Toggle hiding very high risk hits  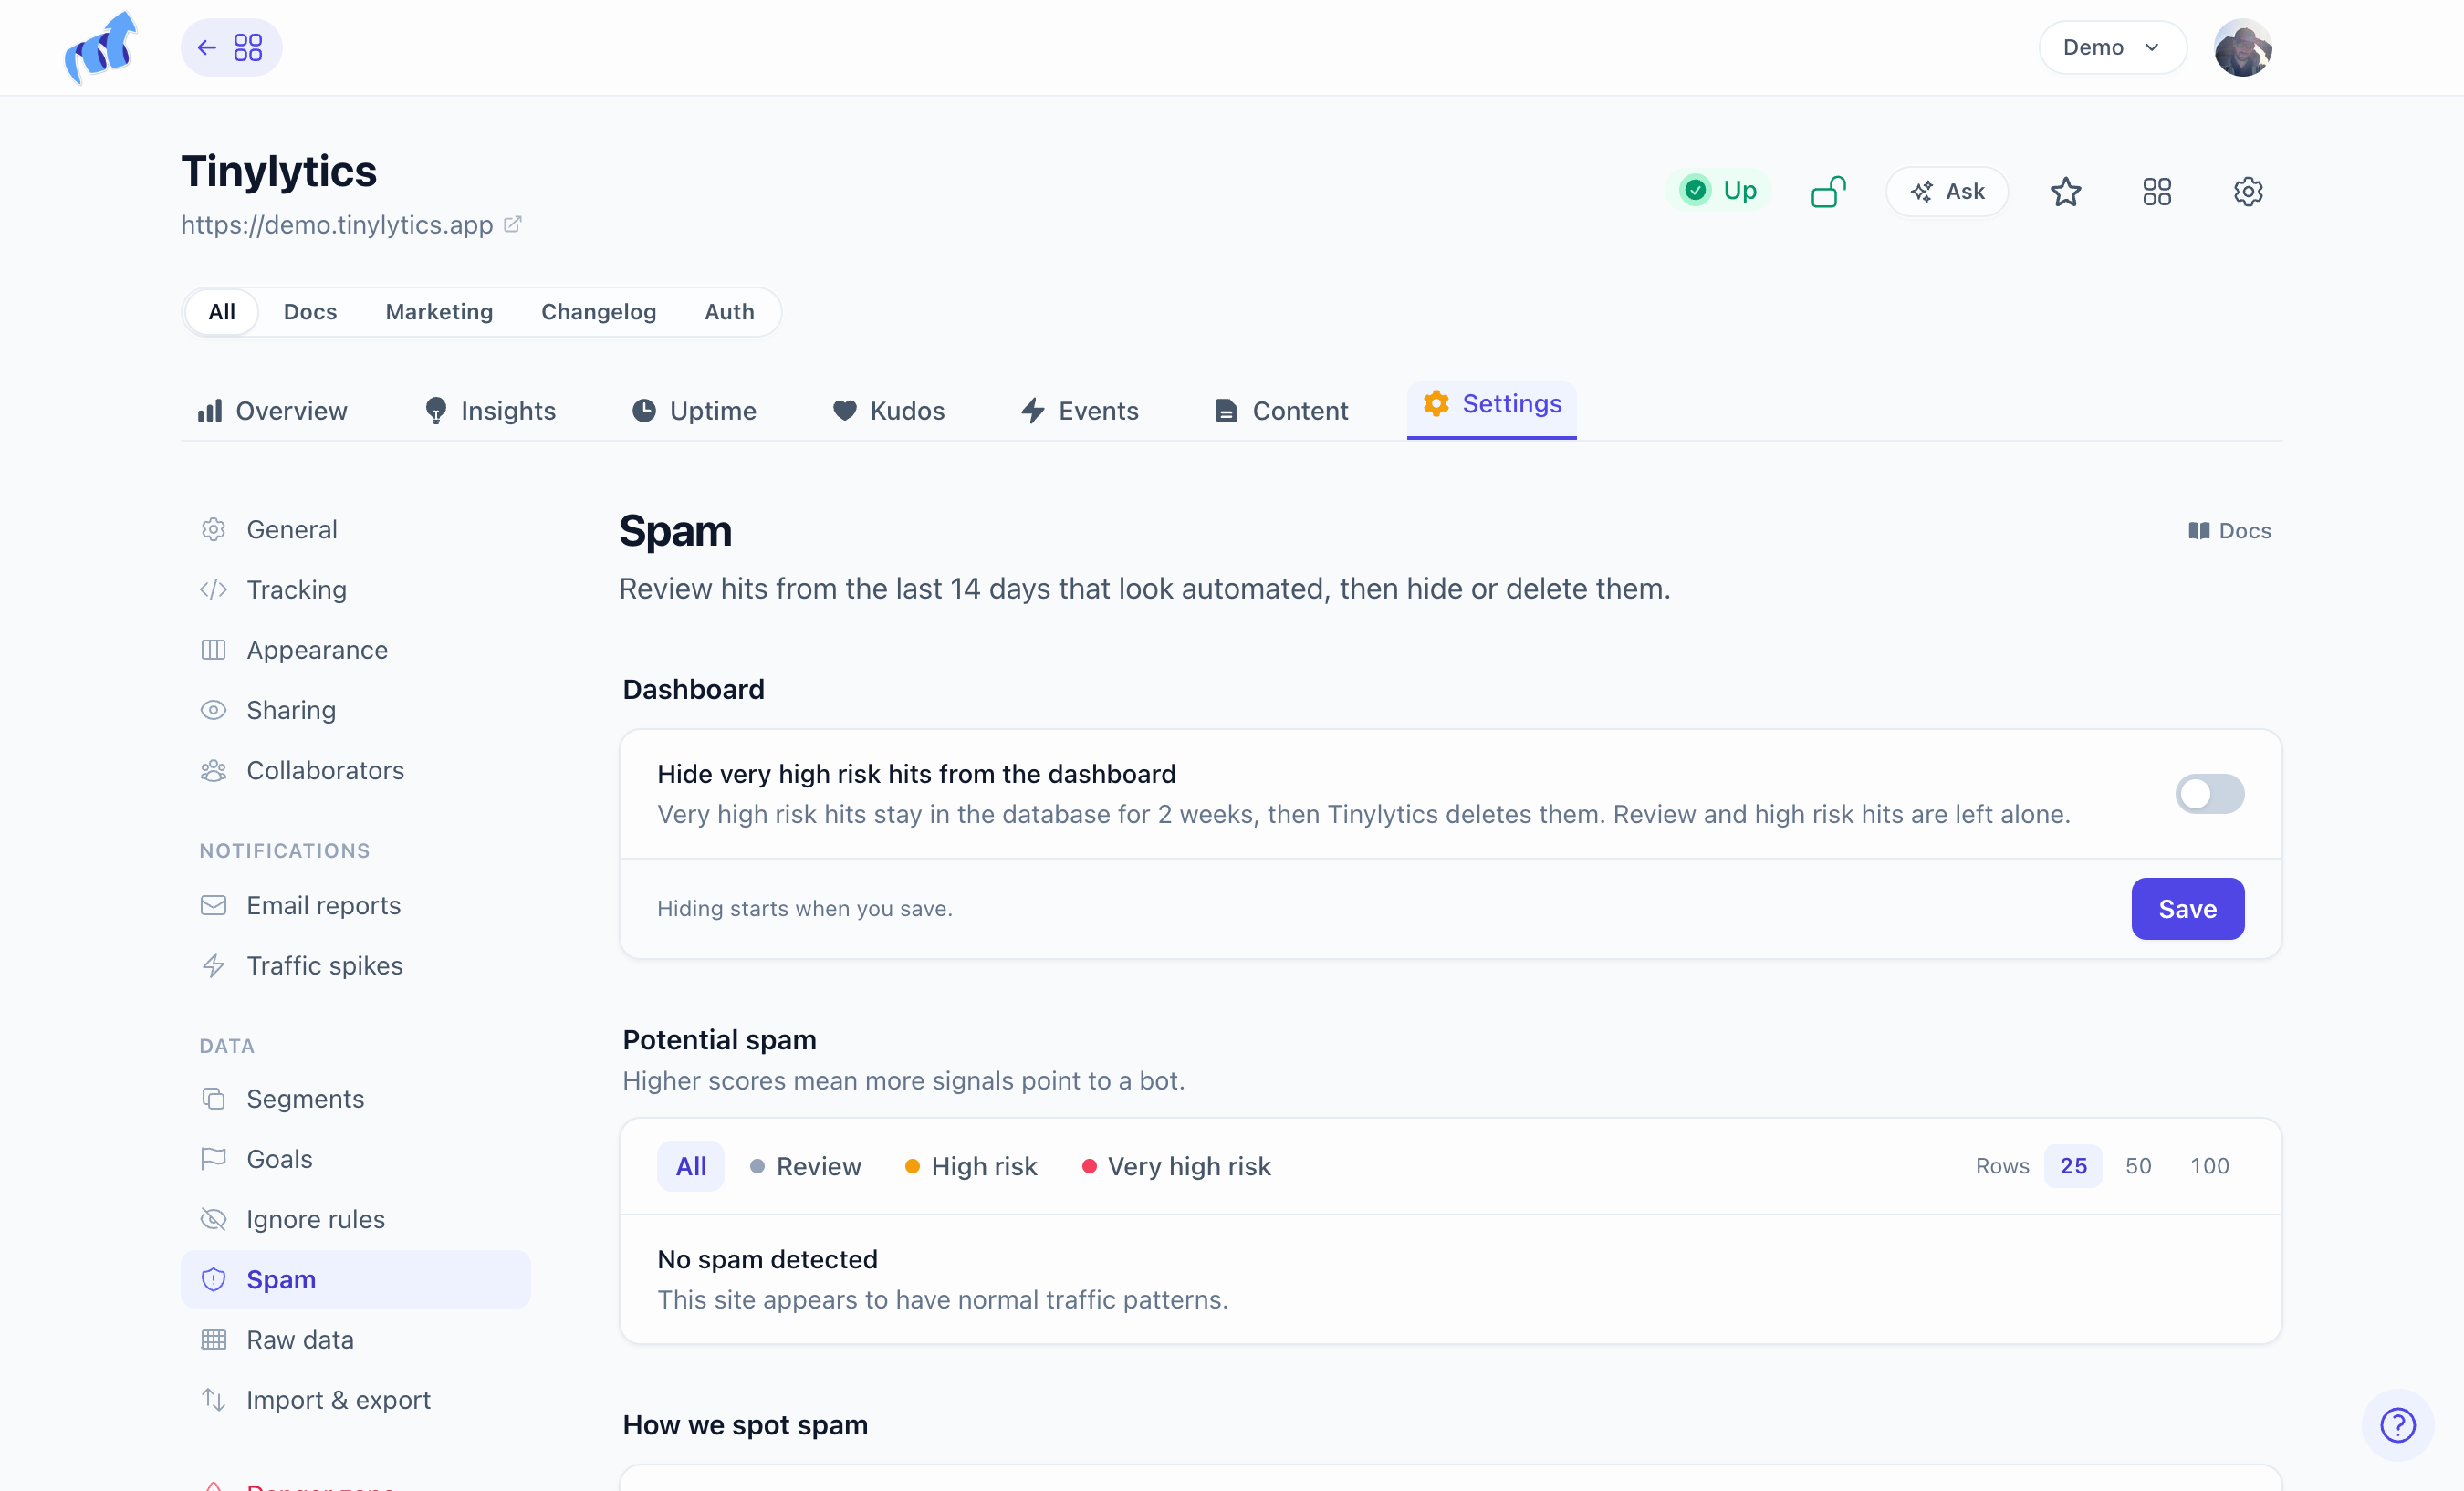click(2209, 794)
